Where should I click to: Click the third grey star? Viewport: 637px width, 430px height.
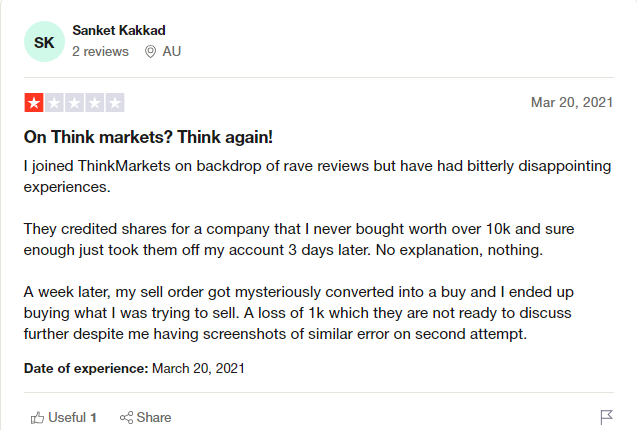click(x=74, y=103)
